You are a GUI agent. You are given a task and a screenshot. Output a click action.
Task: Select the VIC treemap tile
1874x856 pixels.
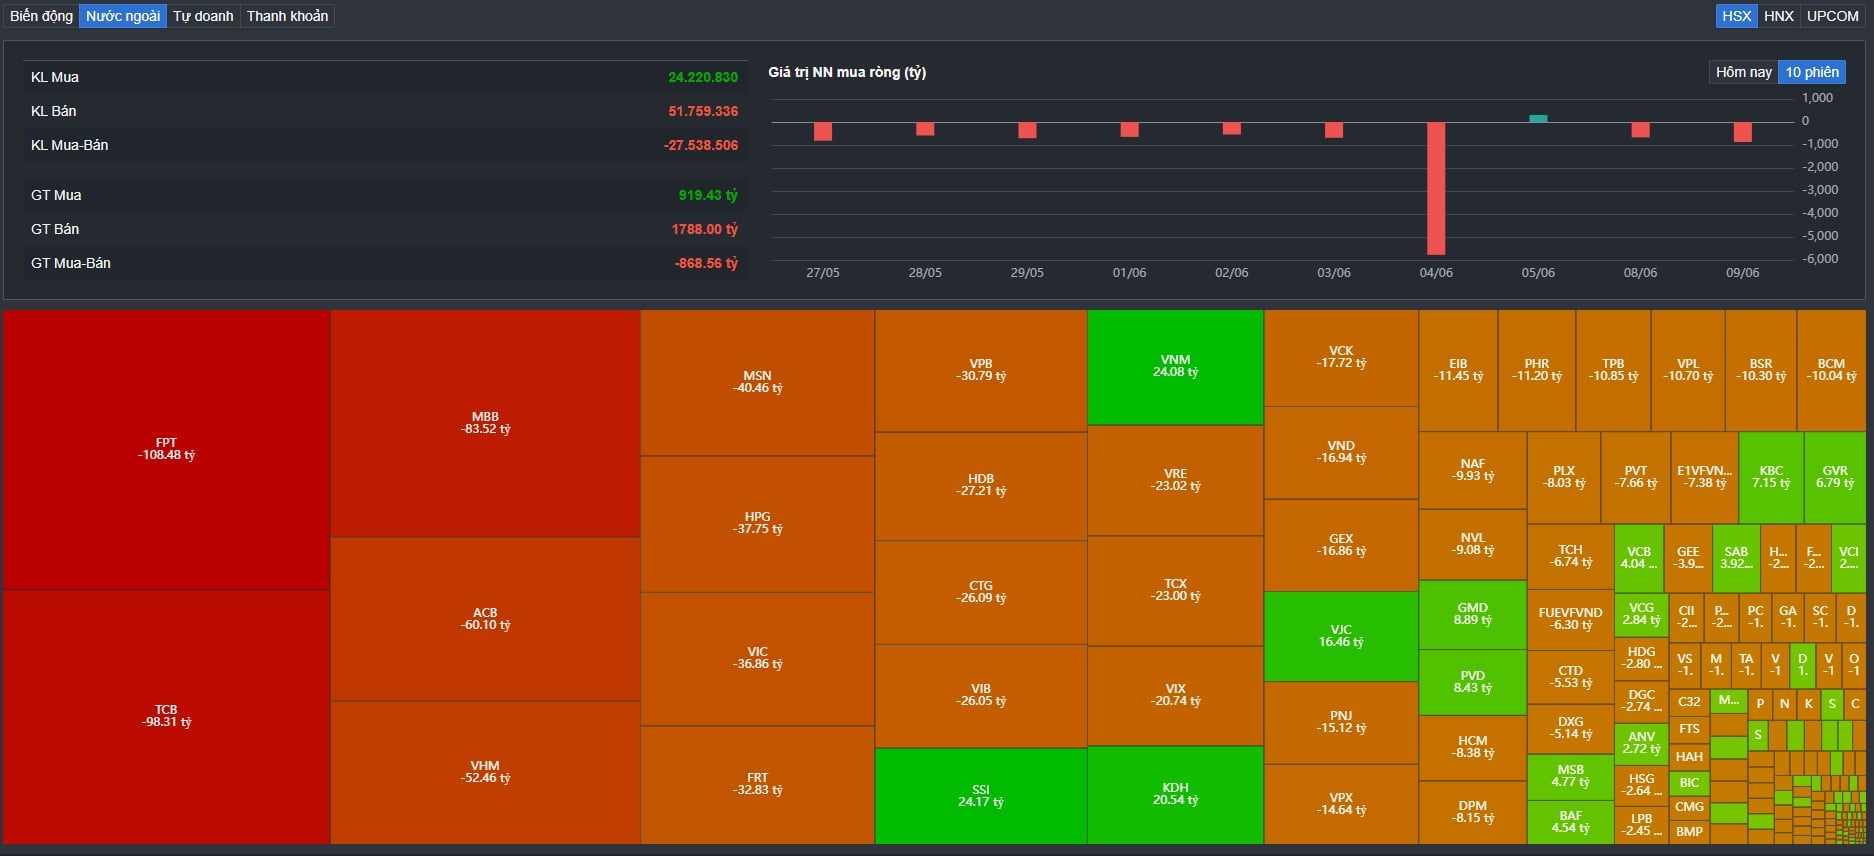click(757, 658)
